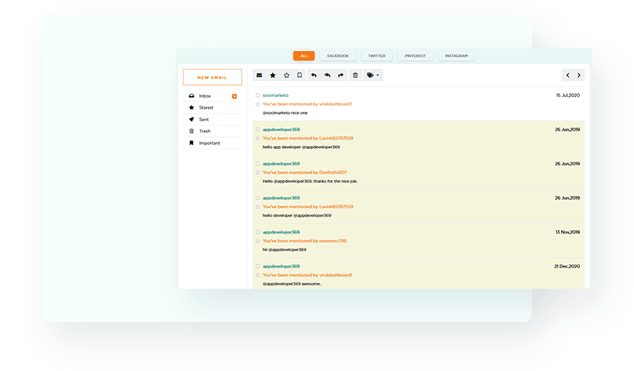634x371 pixels.
Task: Open the Sent folder
Action: pyautogui.click(x=213, y=119)
